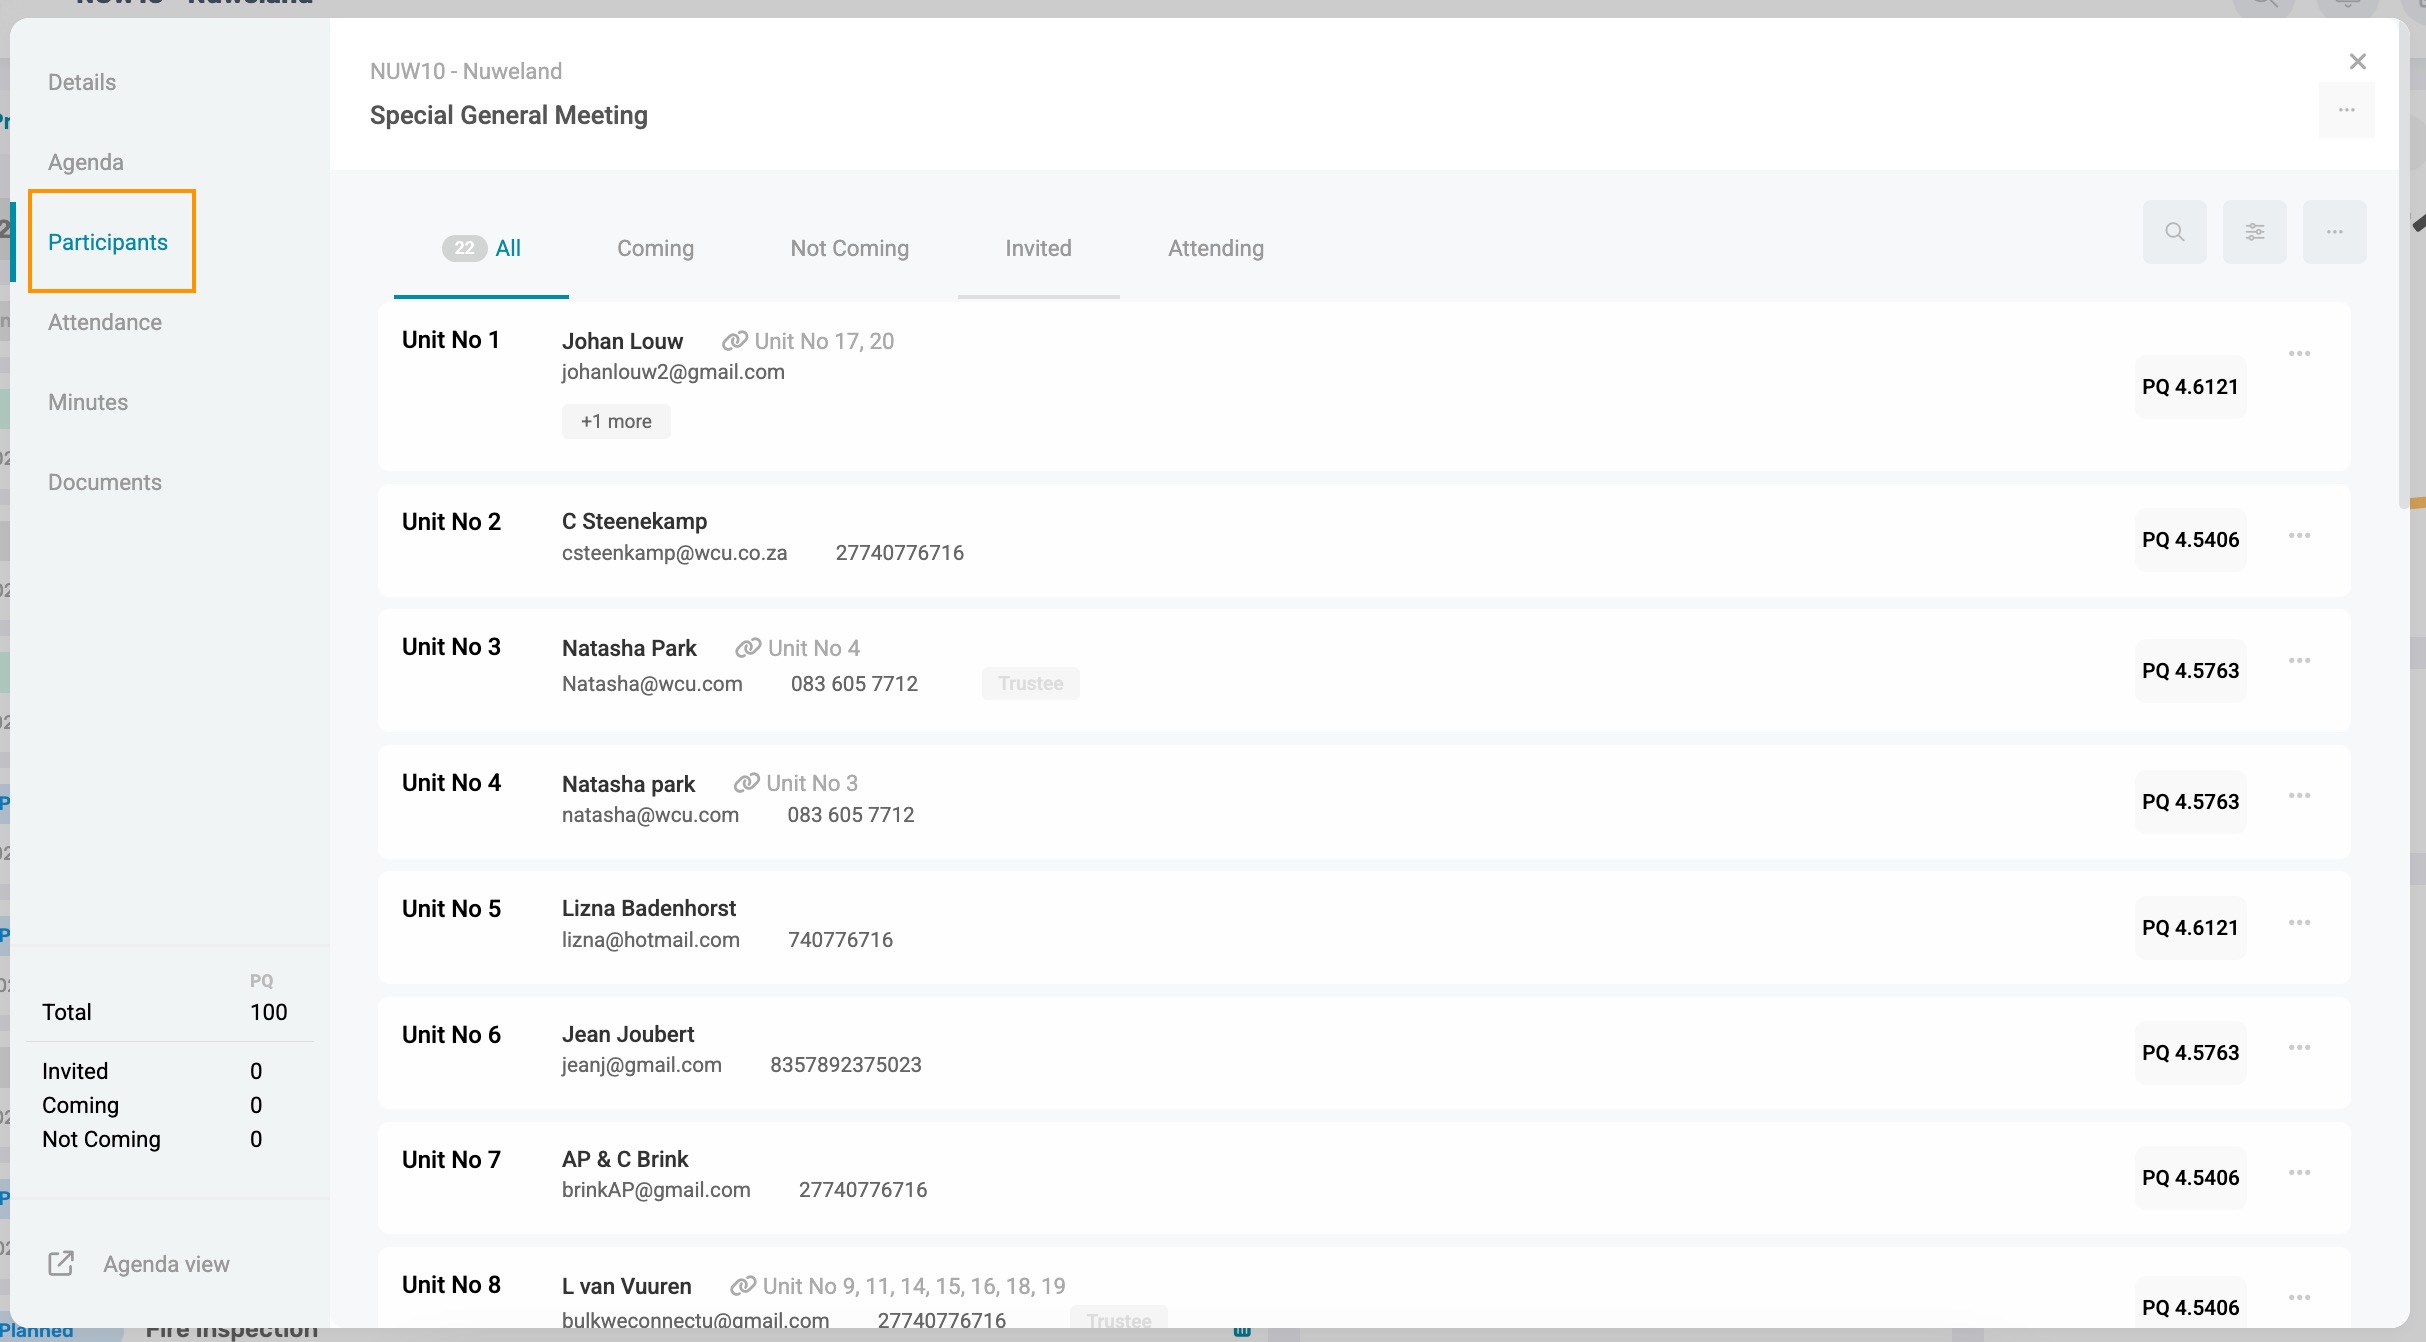The image size is (2426, 1342).
Task: Click the Agenda view link
Action: [166, 1264]
